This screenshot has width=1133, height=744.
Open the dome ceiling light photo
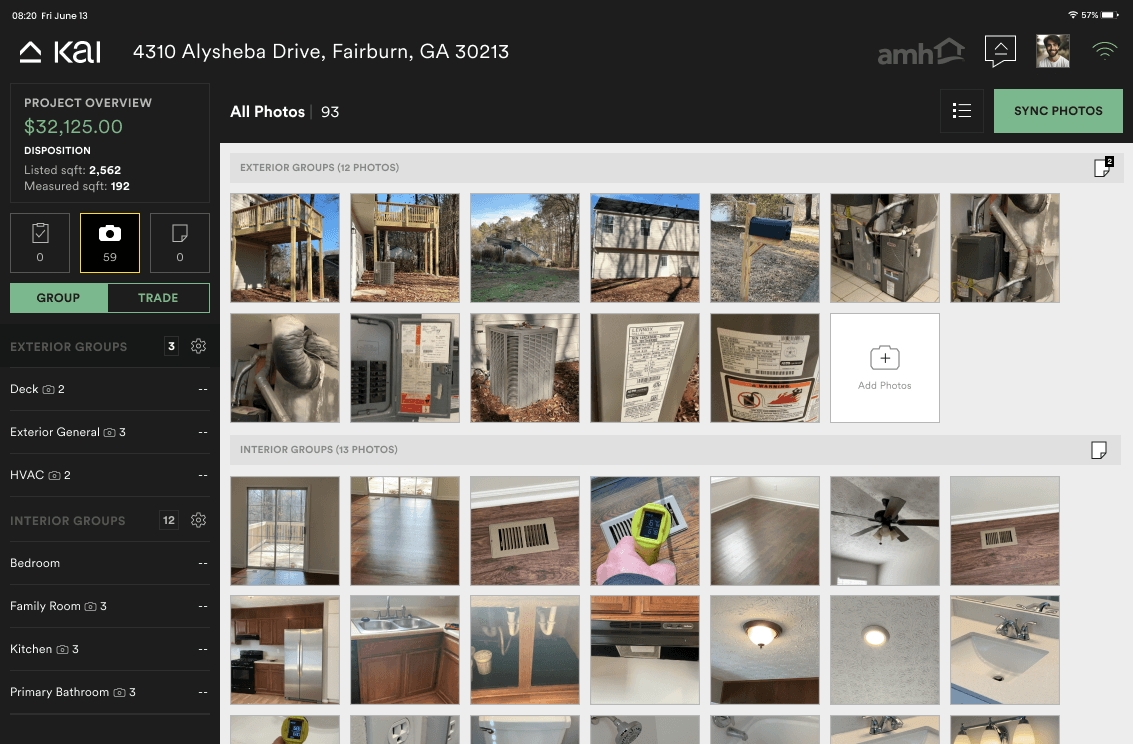pyautogui.click(x=764, y=650)
